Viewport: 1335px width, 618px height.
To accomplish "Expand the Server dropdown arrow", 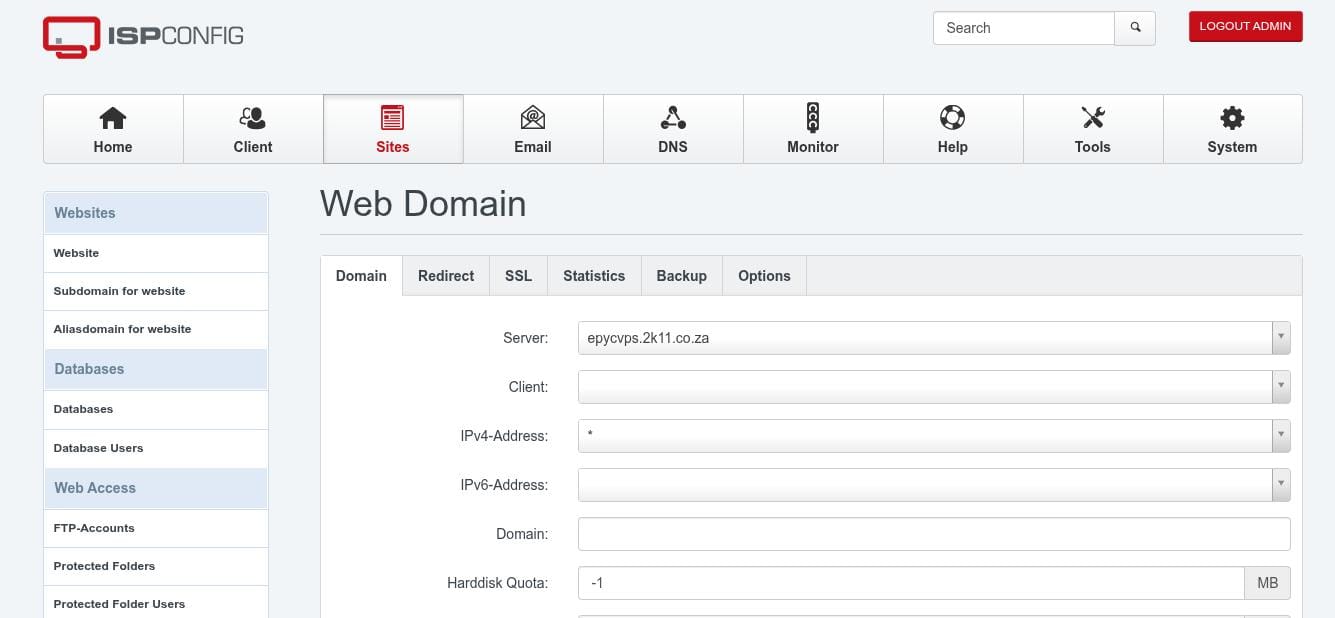I will point(1281,338).
